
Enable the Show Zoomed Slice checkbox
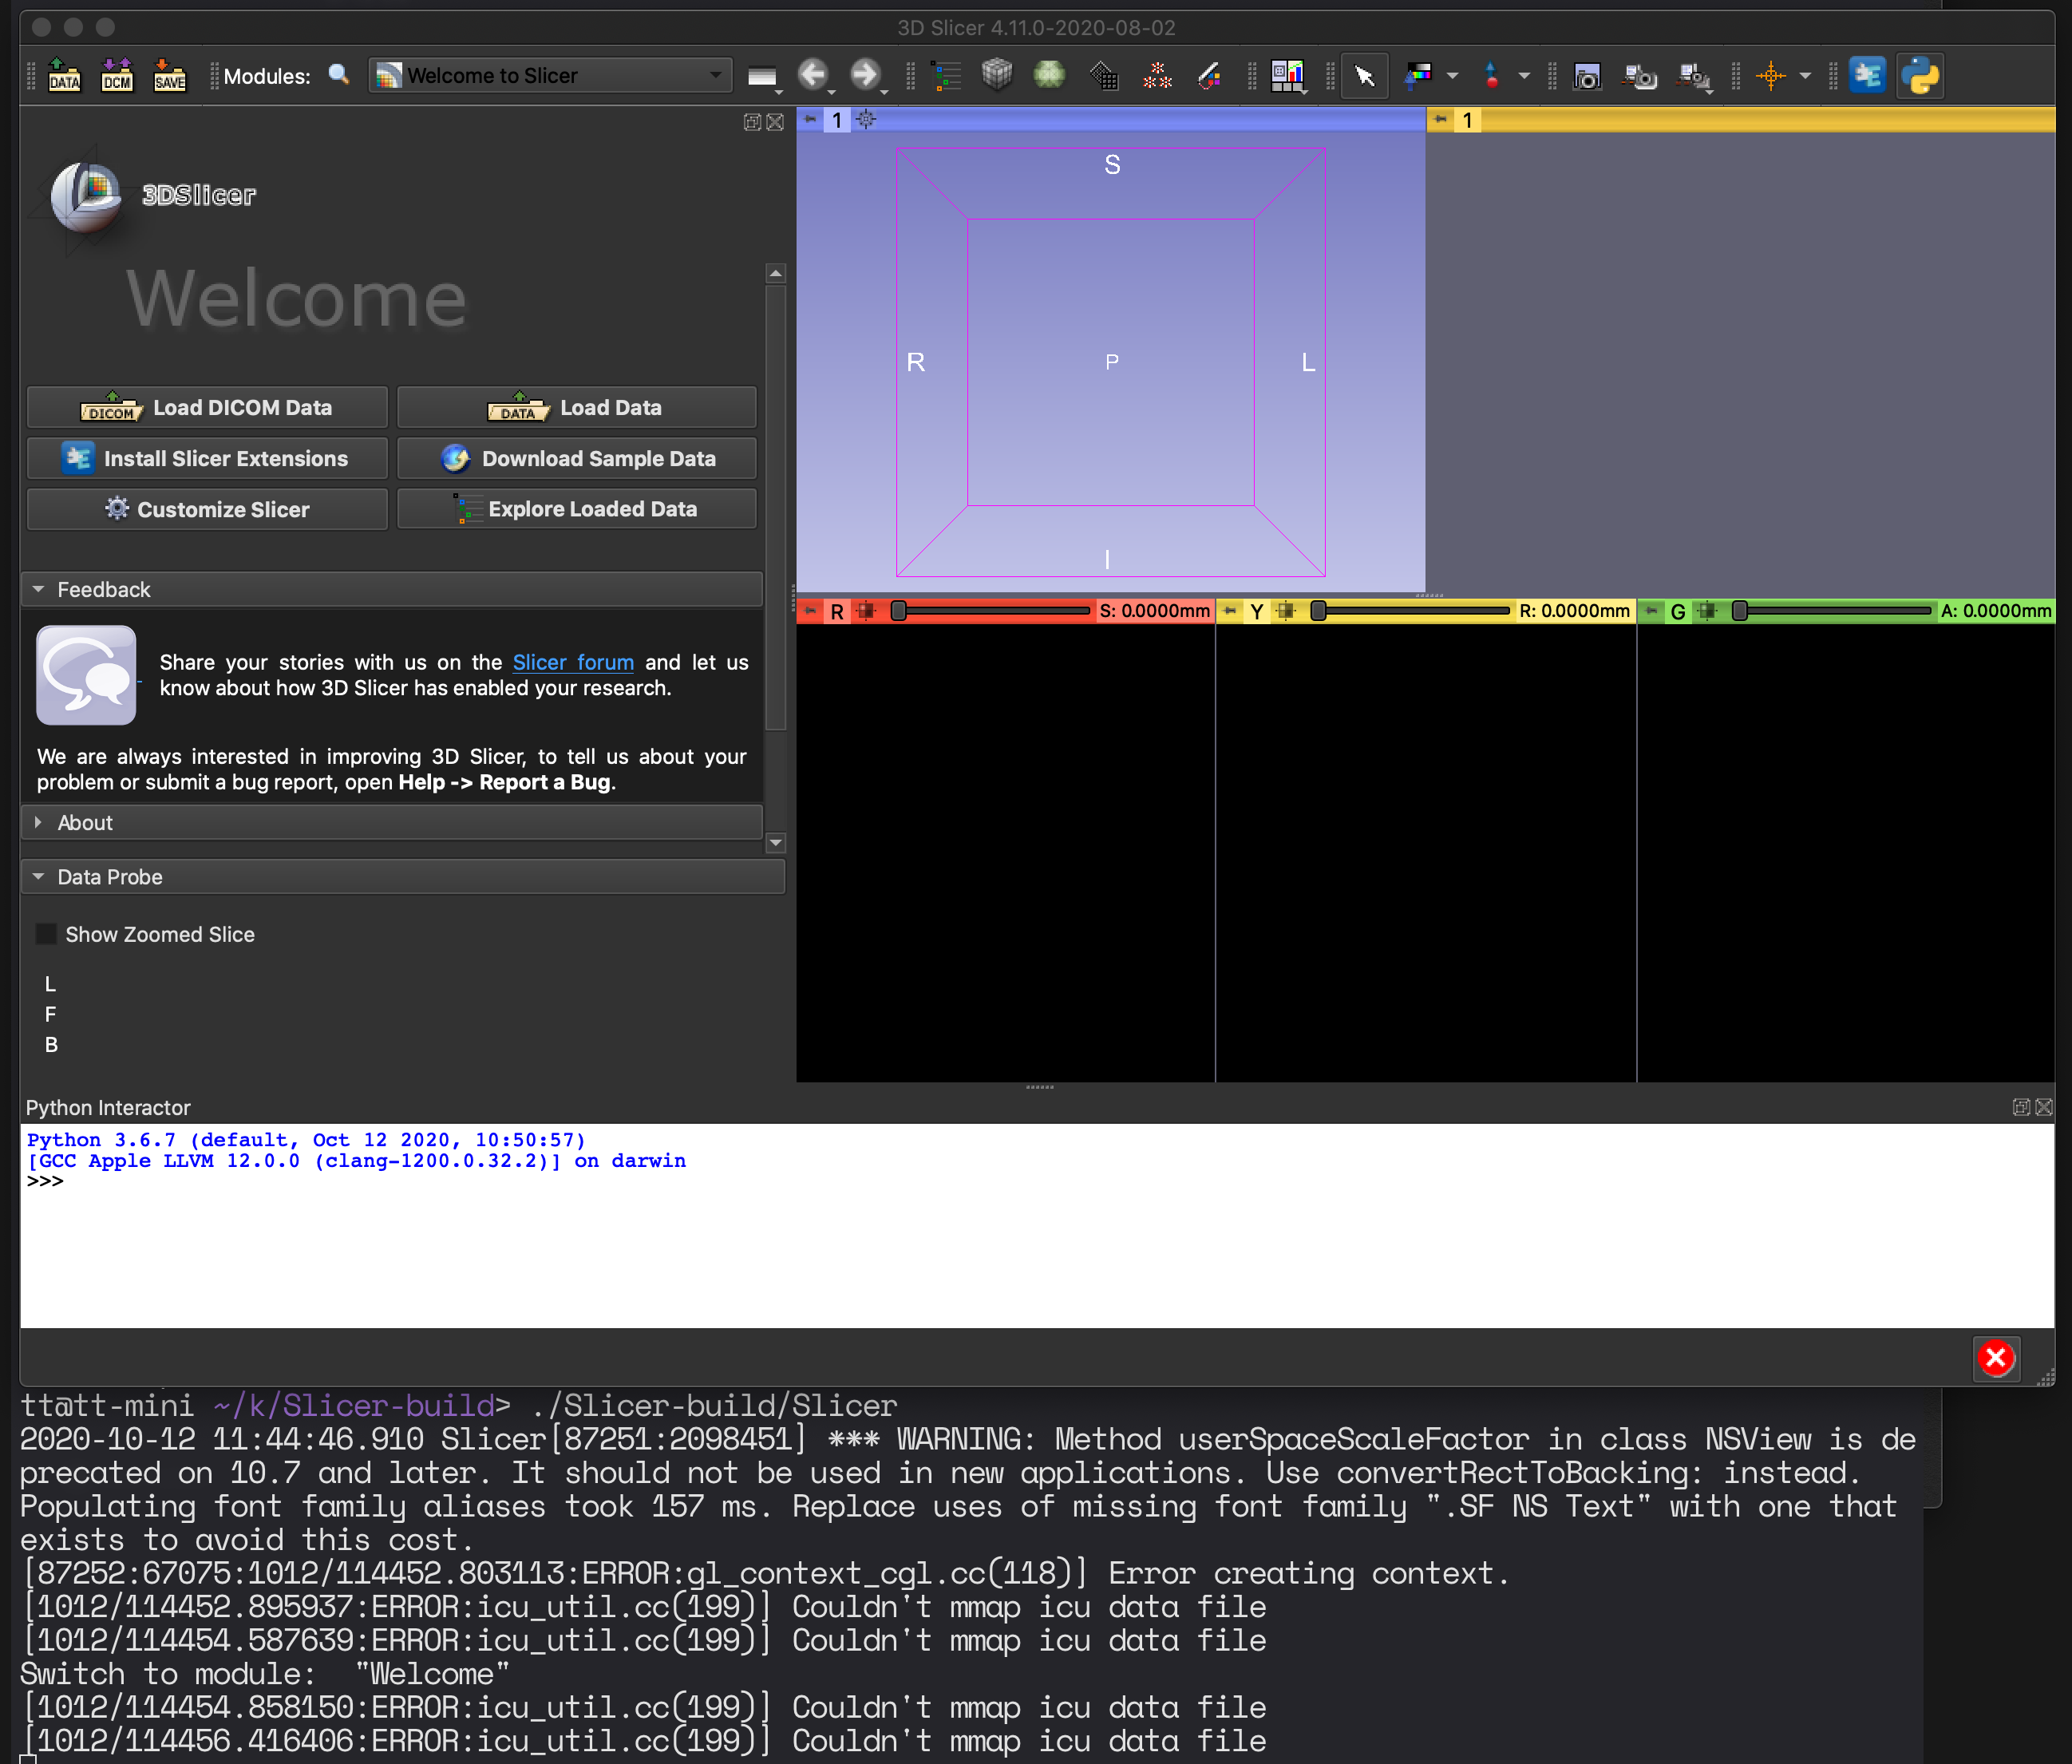46,934
